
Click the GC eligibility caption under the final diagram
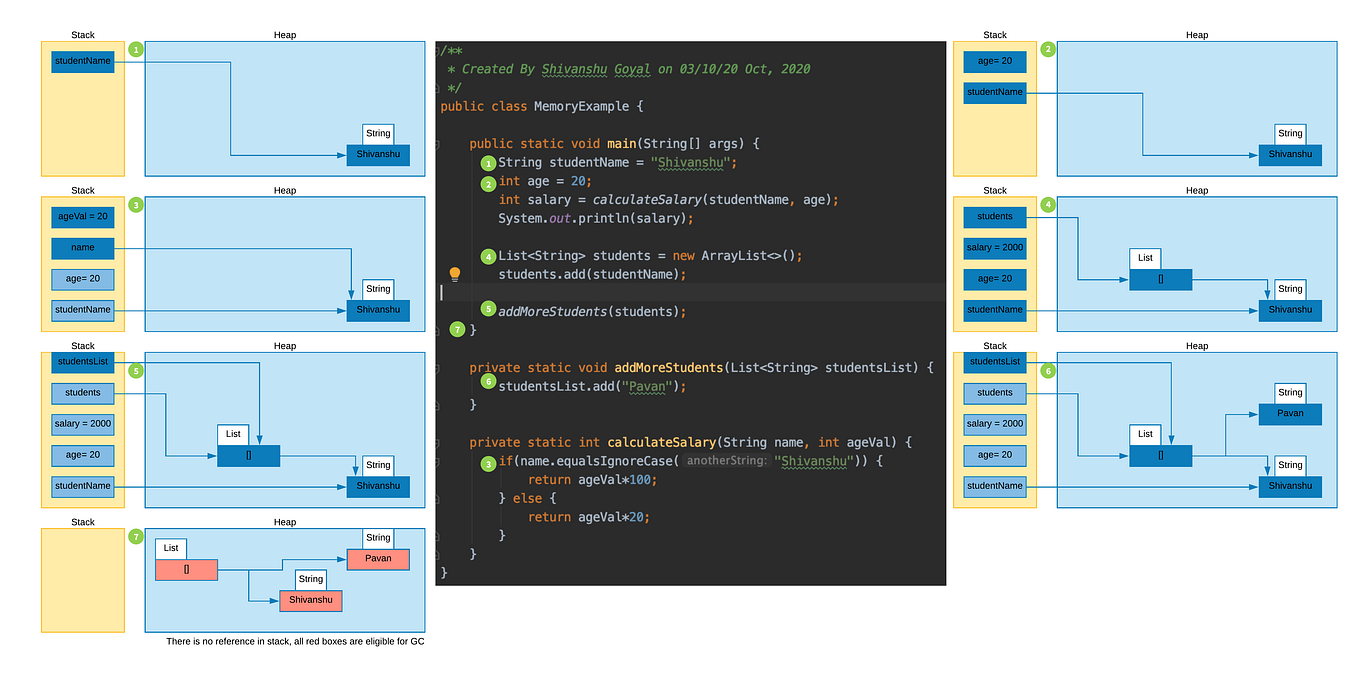294,641
